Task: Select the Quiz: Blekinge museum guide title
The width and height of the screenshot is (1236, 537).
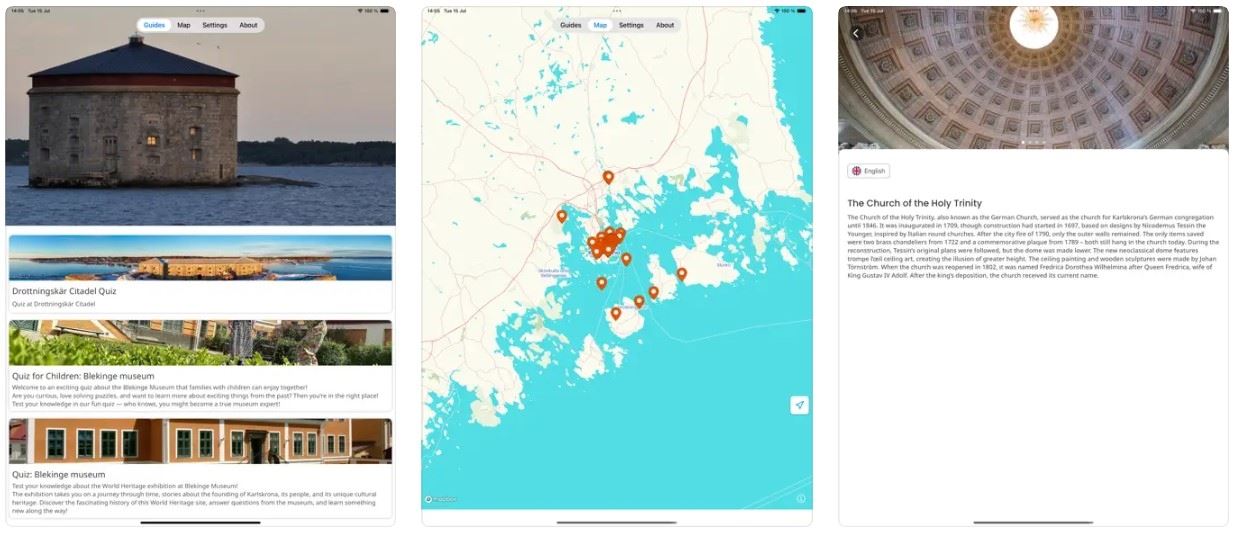Action: pos(58,474)
